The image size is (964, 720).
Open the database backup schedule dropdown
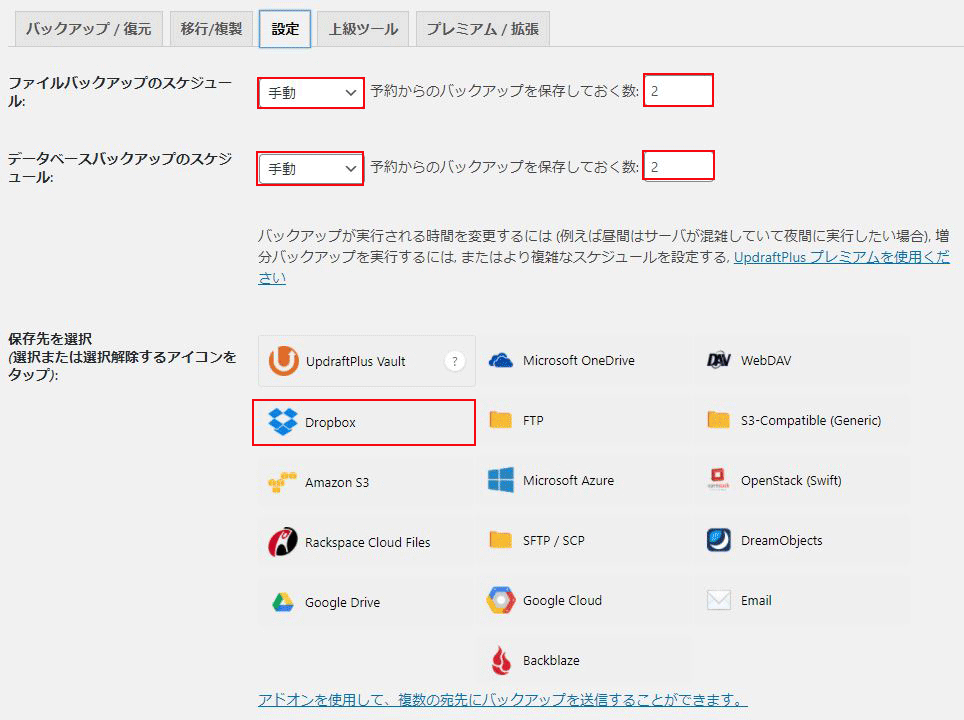[311, 168]
